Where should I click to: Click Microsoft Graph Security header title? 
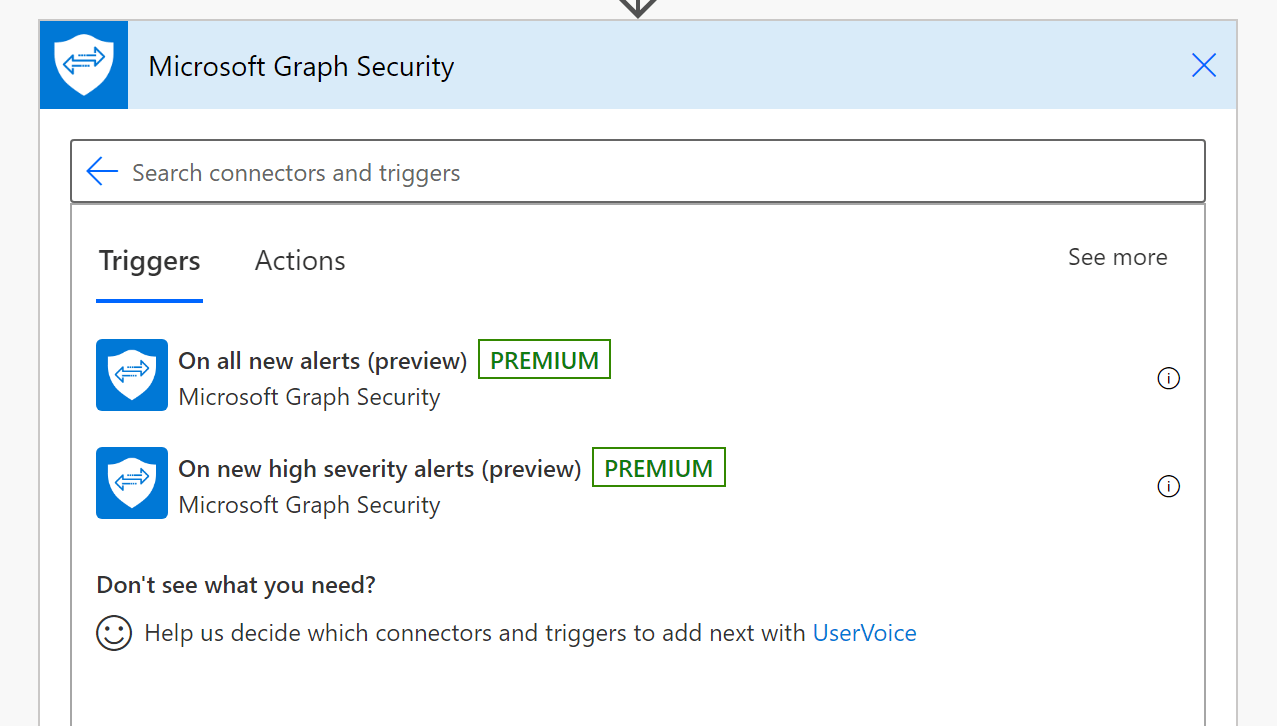point(301,67)
